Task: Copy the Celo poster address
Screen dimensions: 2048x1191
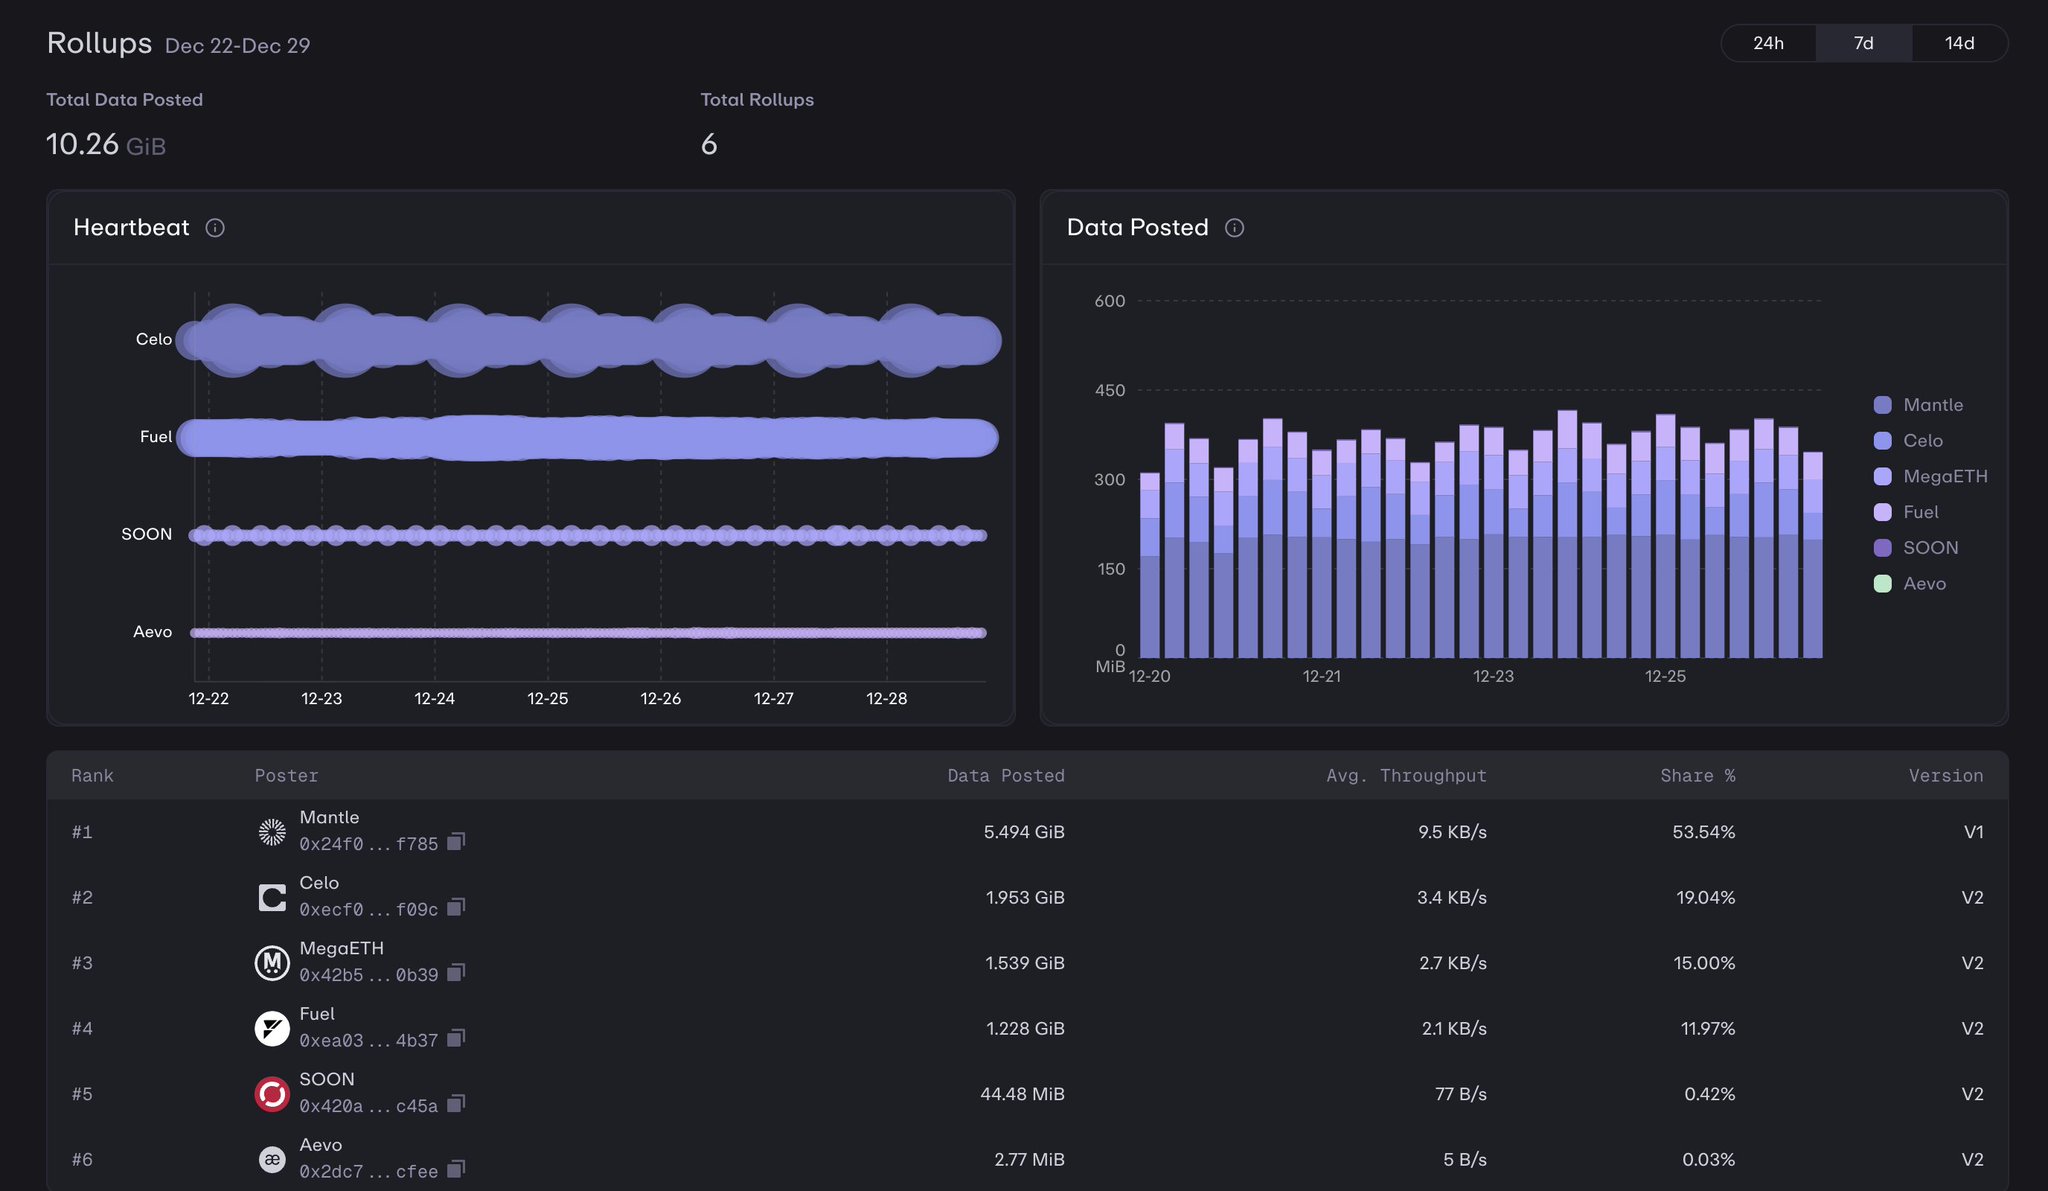Action: pos(456,908)
